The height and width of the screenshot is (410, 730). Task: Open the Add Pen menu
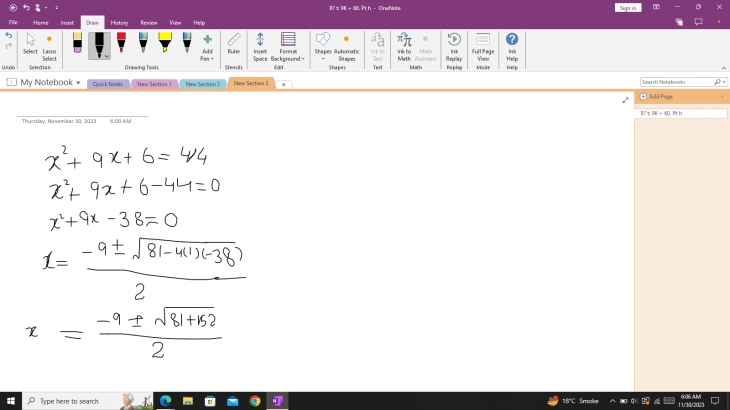pos(207,47)
